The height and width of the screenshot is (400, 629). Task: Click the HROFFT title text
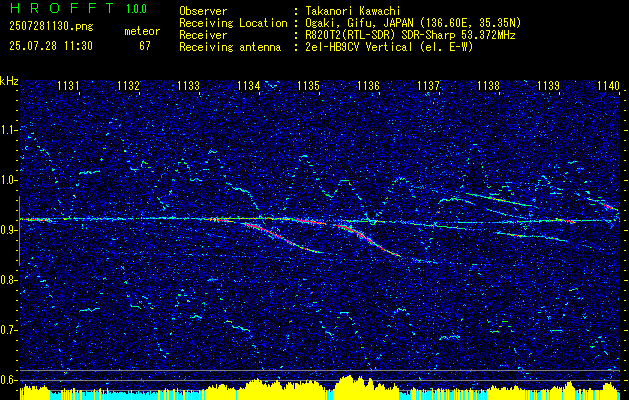[62, 8]
